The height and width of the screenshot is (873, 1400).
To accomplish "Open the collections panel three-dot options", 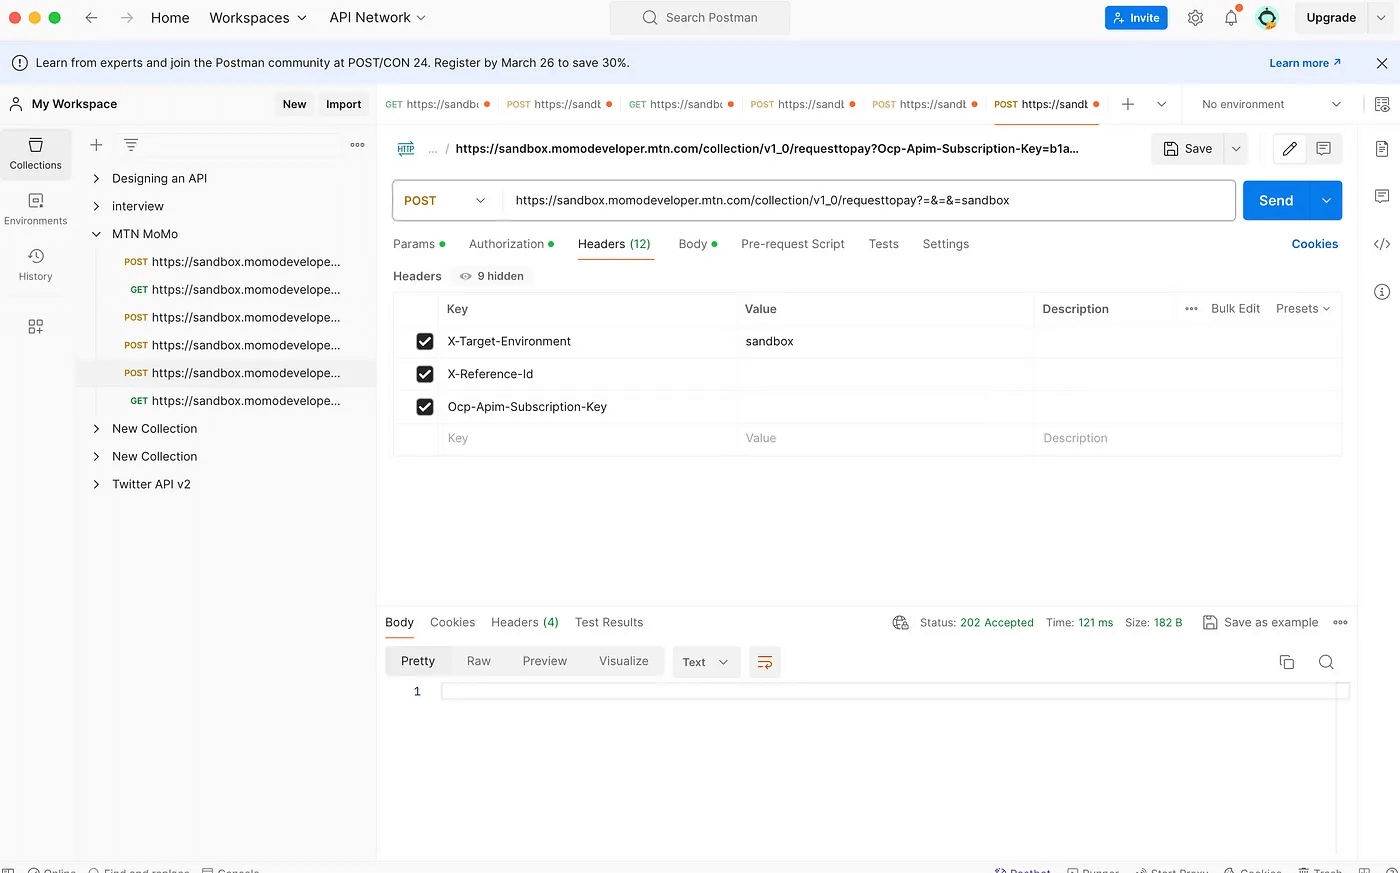I will [x=357, y=145].
